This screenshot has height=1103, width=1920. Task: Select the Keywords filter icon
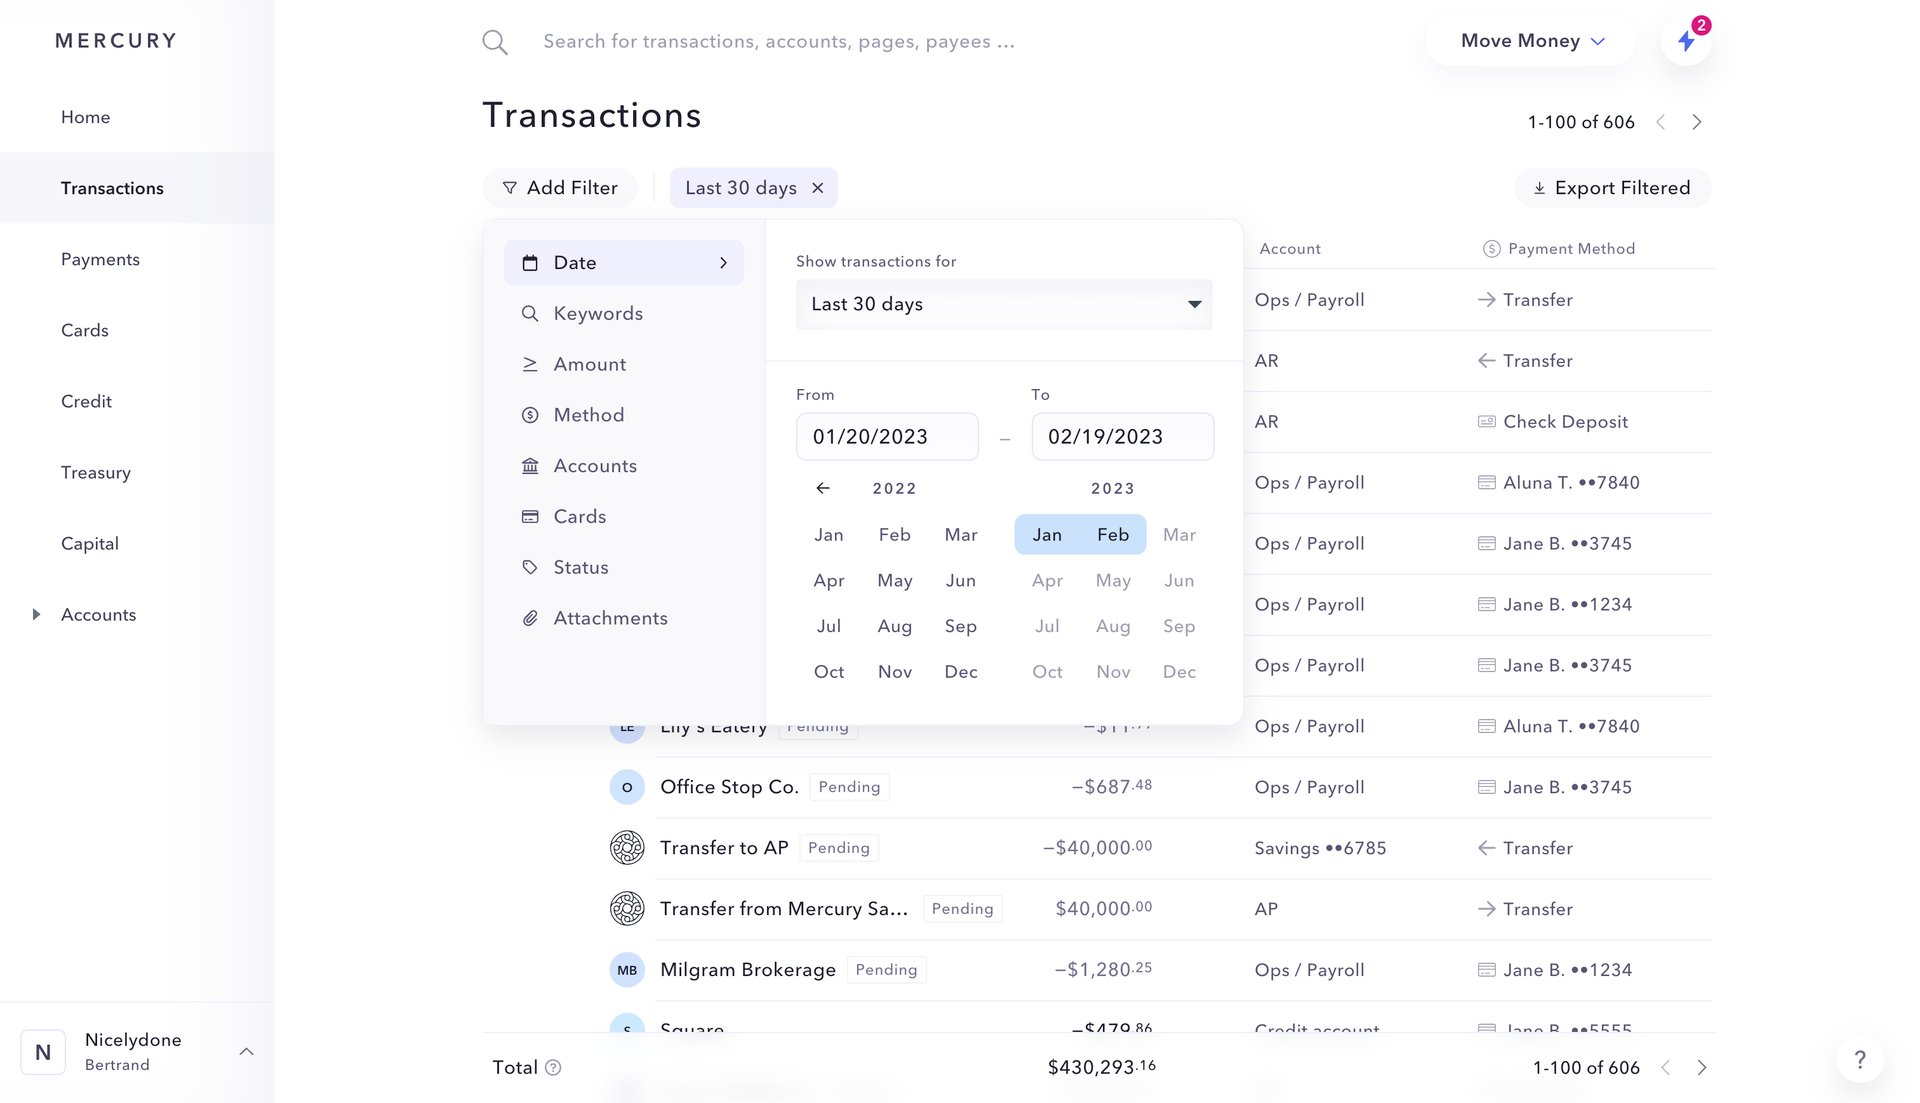pyautogui.click(x=530, y=313)
